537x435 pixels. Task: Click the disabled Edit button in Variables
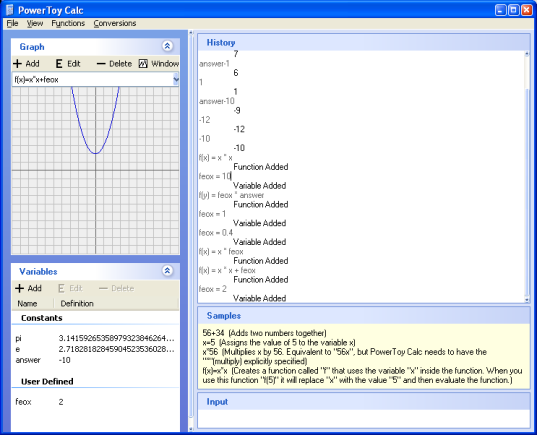pos(70,288)
